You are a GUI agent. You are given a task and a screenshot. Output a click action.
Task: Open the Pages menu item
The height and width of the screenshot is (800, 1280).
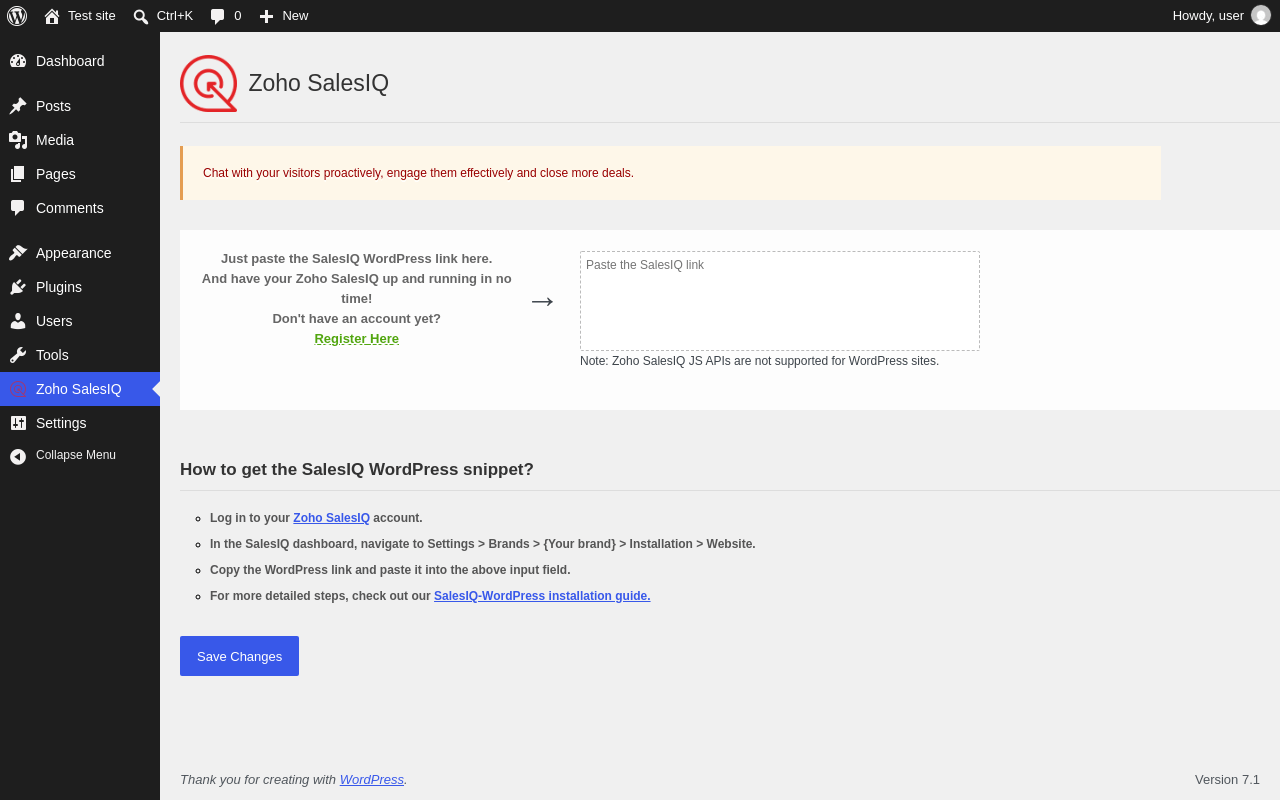[x=80, y=174]
